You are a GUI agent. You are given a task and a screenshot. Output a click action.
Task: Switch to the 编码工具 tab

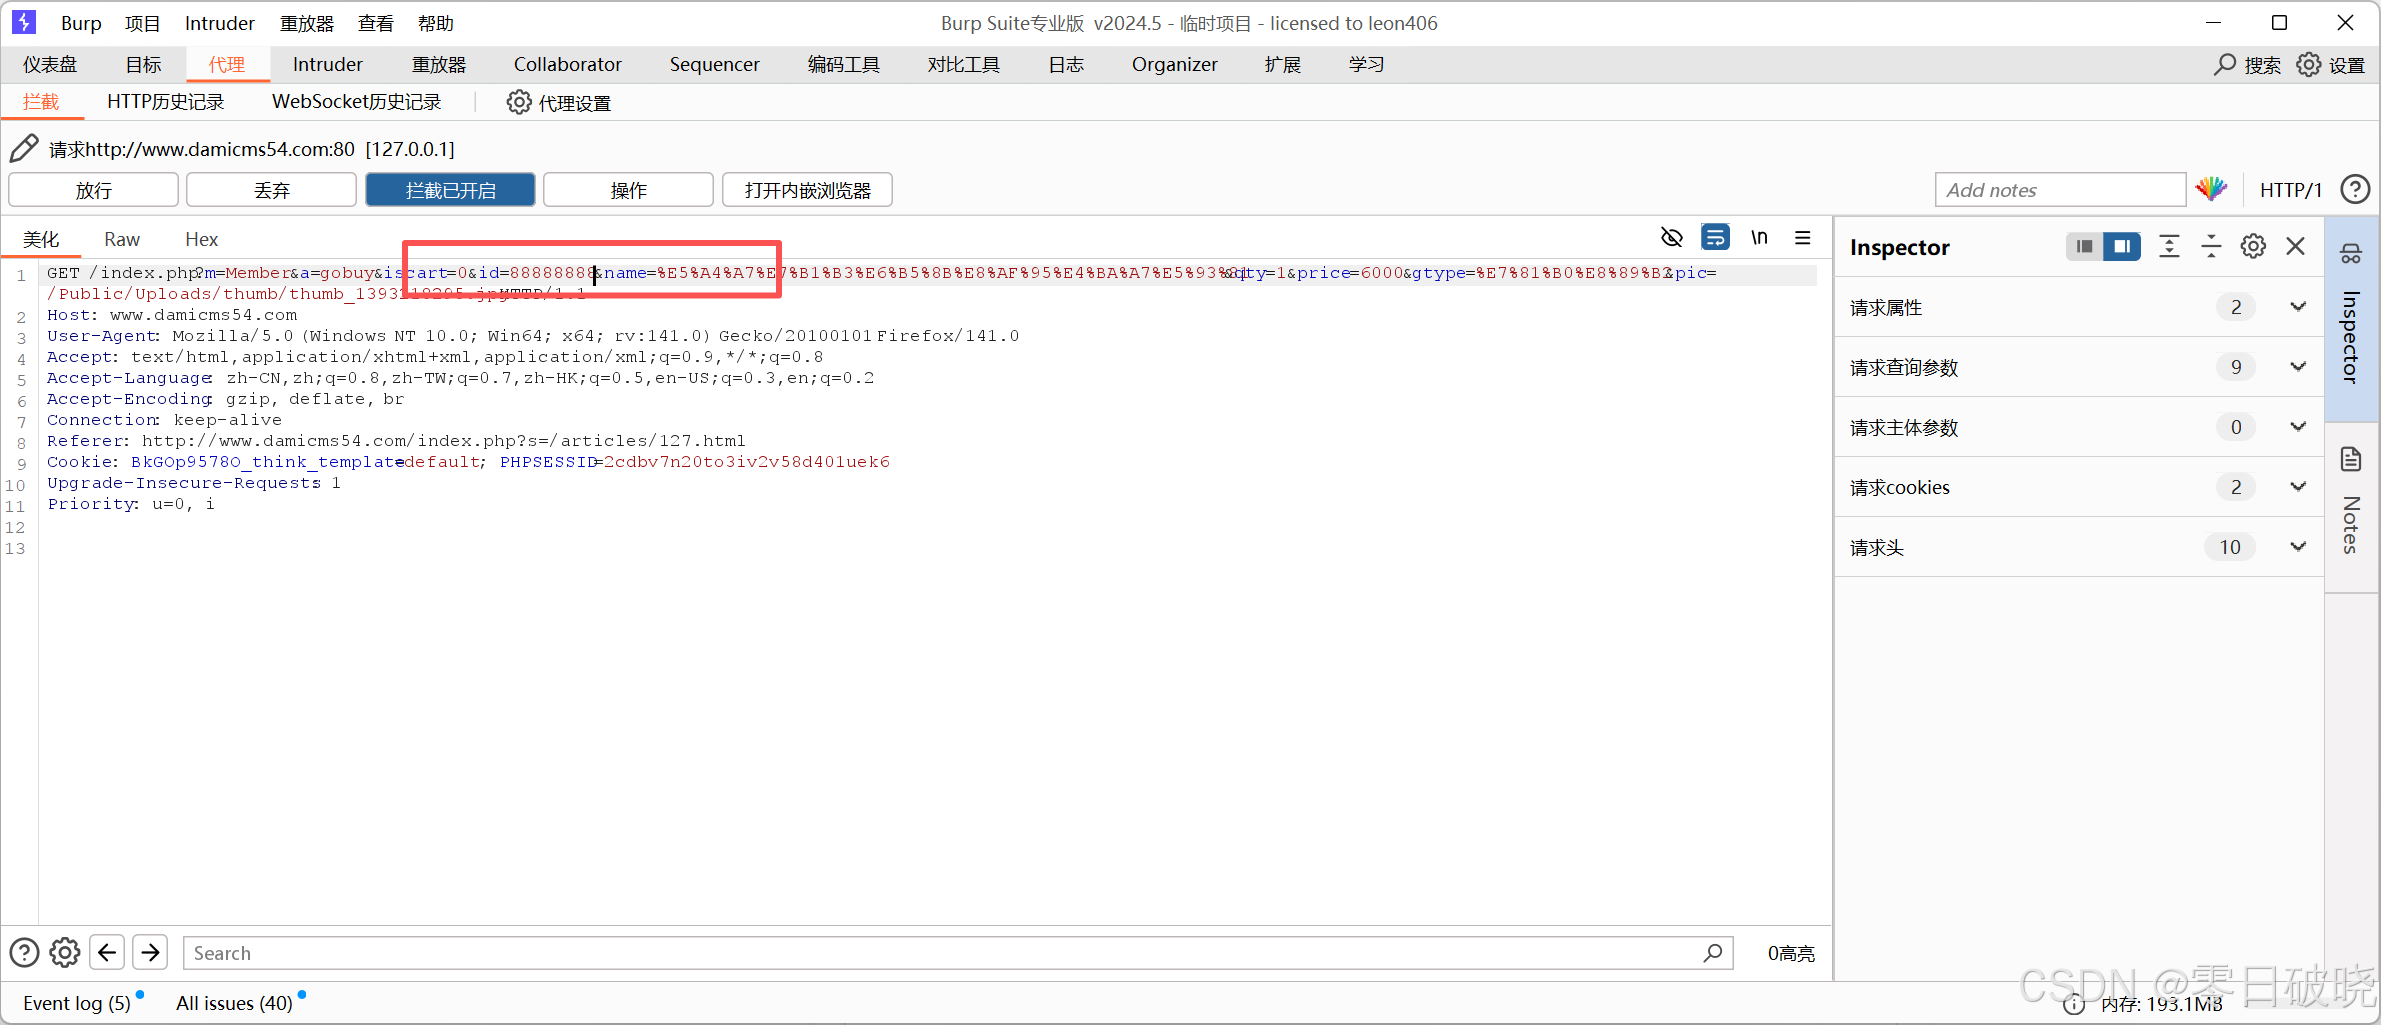click(843, 65)
